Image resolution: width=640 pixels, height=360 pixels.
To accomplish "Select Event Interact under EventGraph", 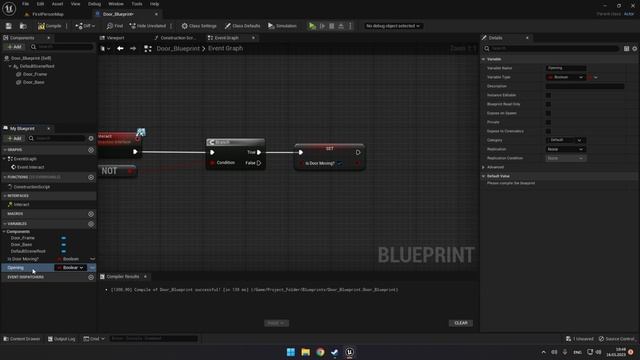I will (30, 167).
